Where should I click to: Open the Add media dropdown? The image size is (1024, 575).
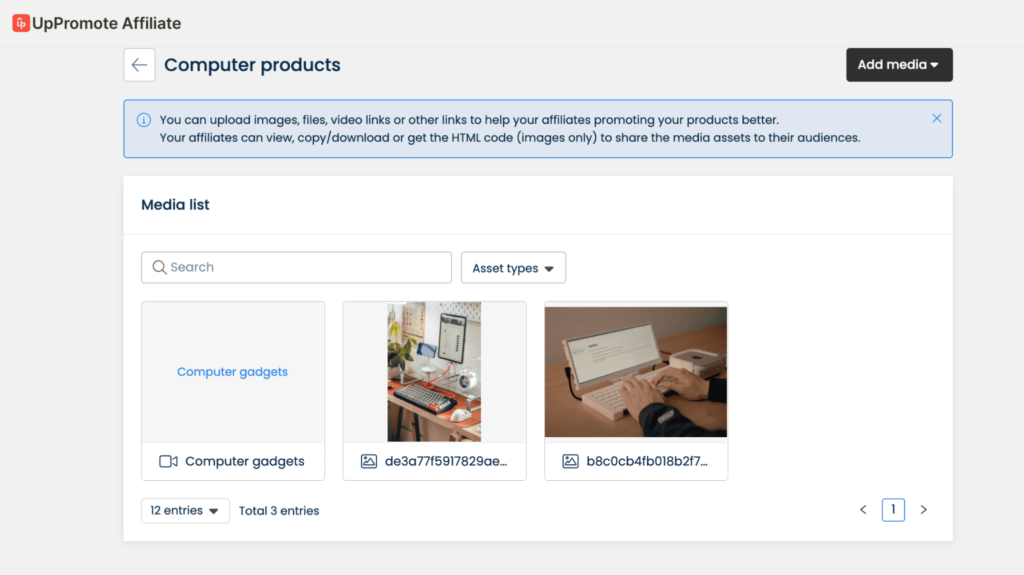(x=899, y=65)
